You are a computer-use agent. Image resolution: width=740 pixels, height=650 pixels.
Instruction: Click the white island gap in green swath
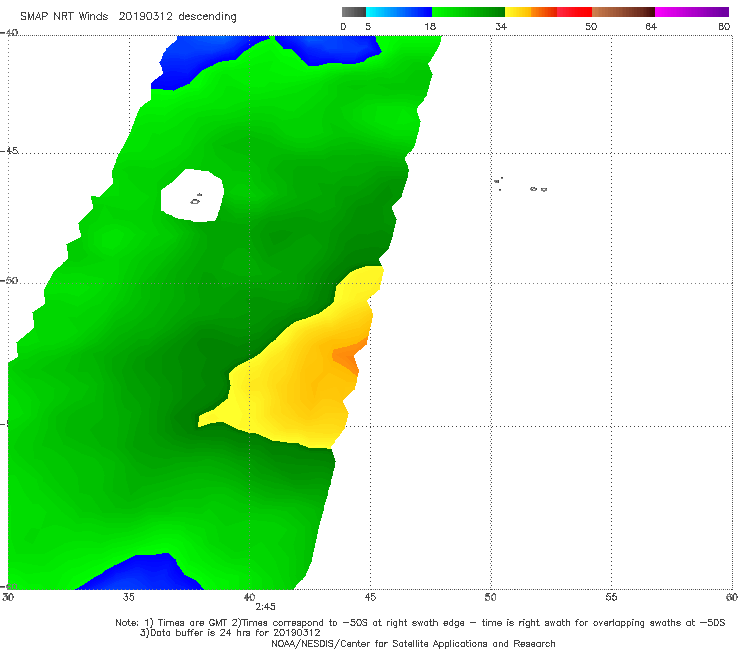click(x=192, y=195)
